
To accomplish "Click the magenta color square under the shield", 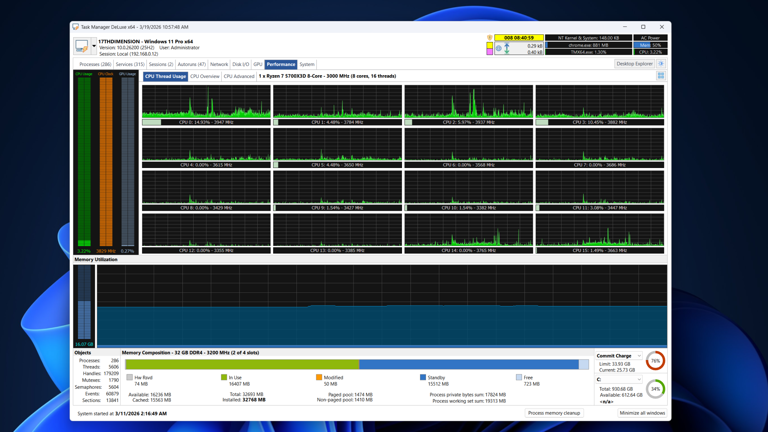I will click(489, 51).
